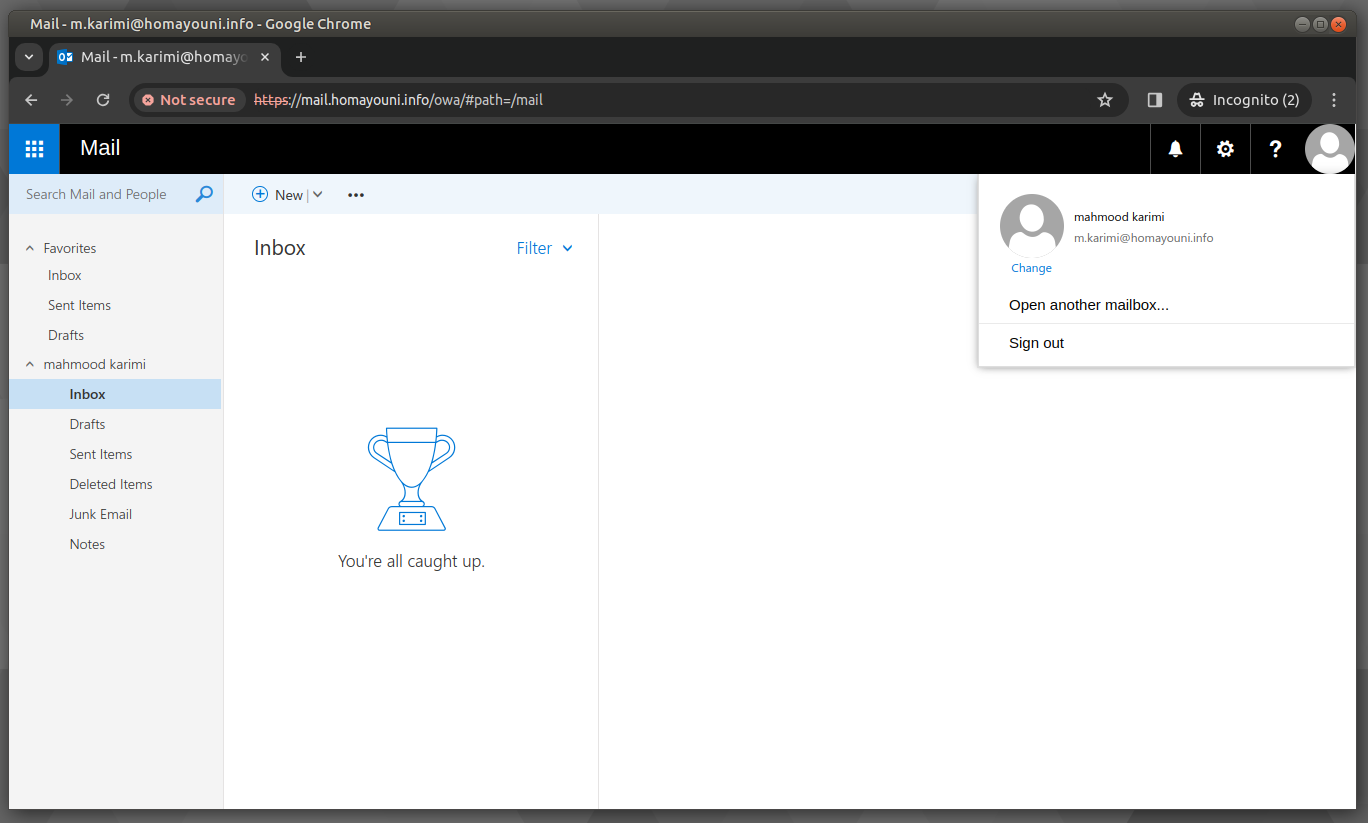Viewport: 1368px width, 823px height.
Task: Close the Mail browser tab
Action: click(265, 57)
